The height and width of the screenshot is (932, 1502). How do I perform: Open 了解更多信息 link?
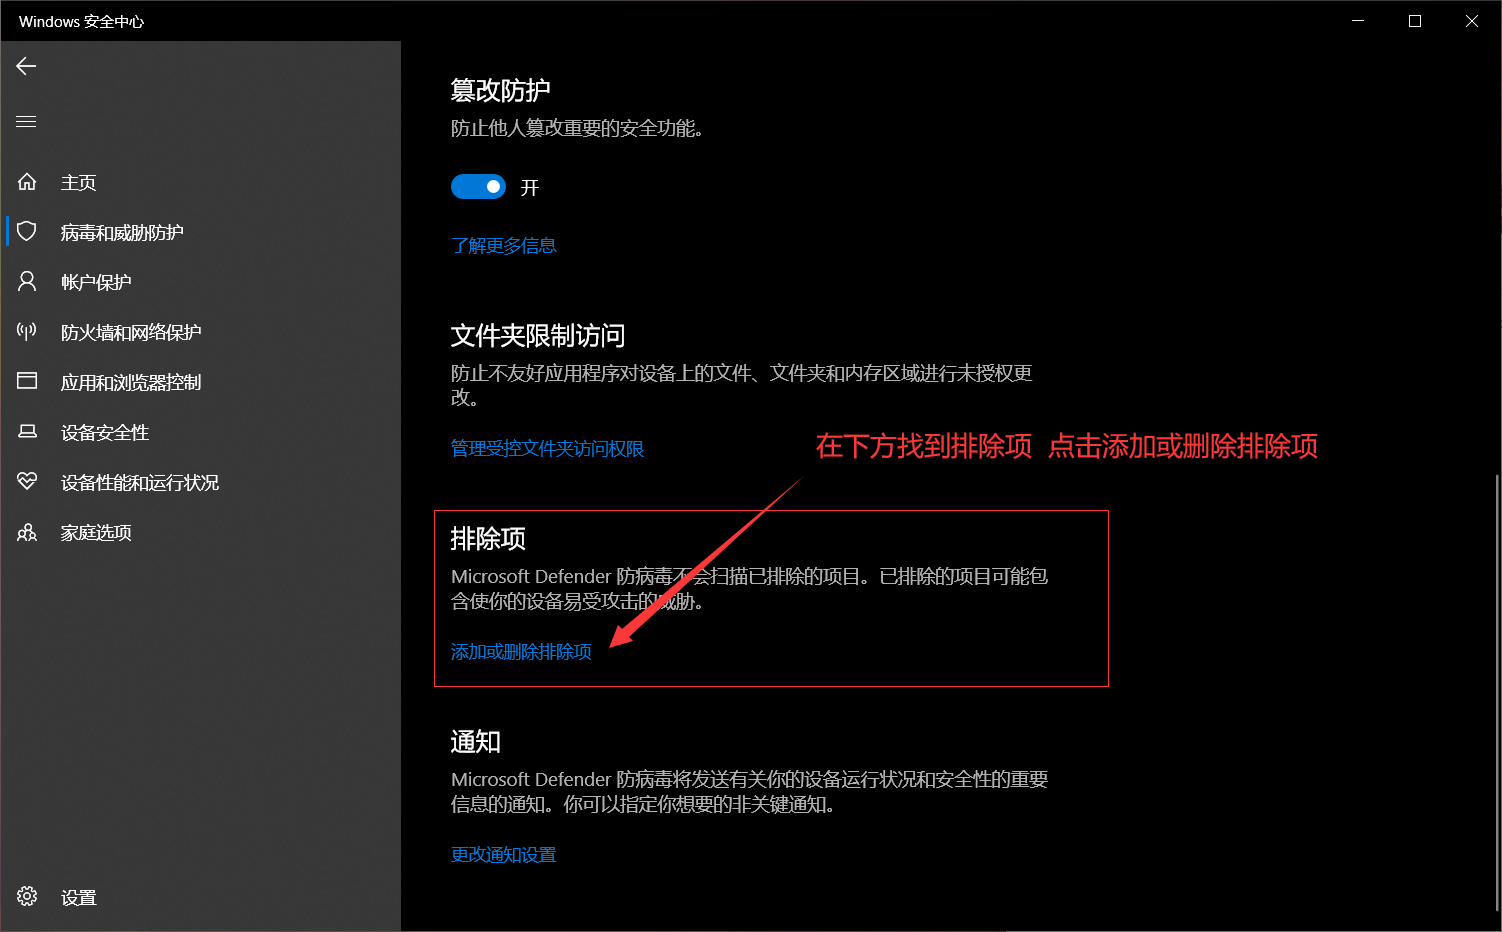[x=503, y=245]
